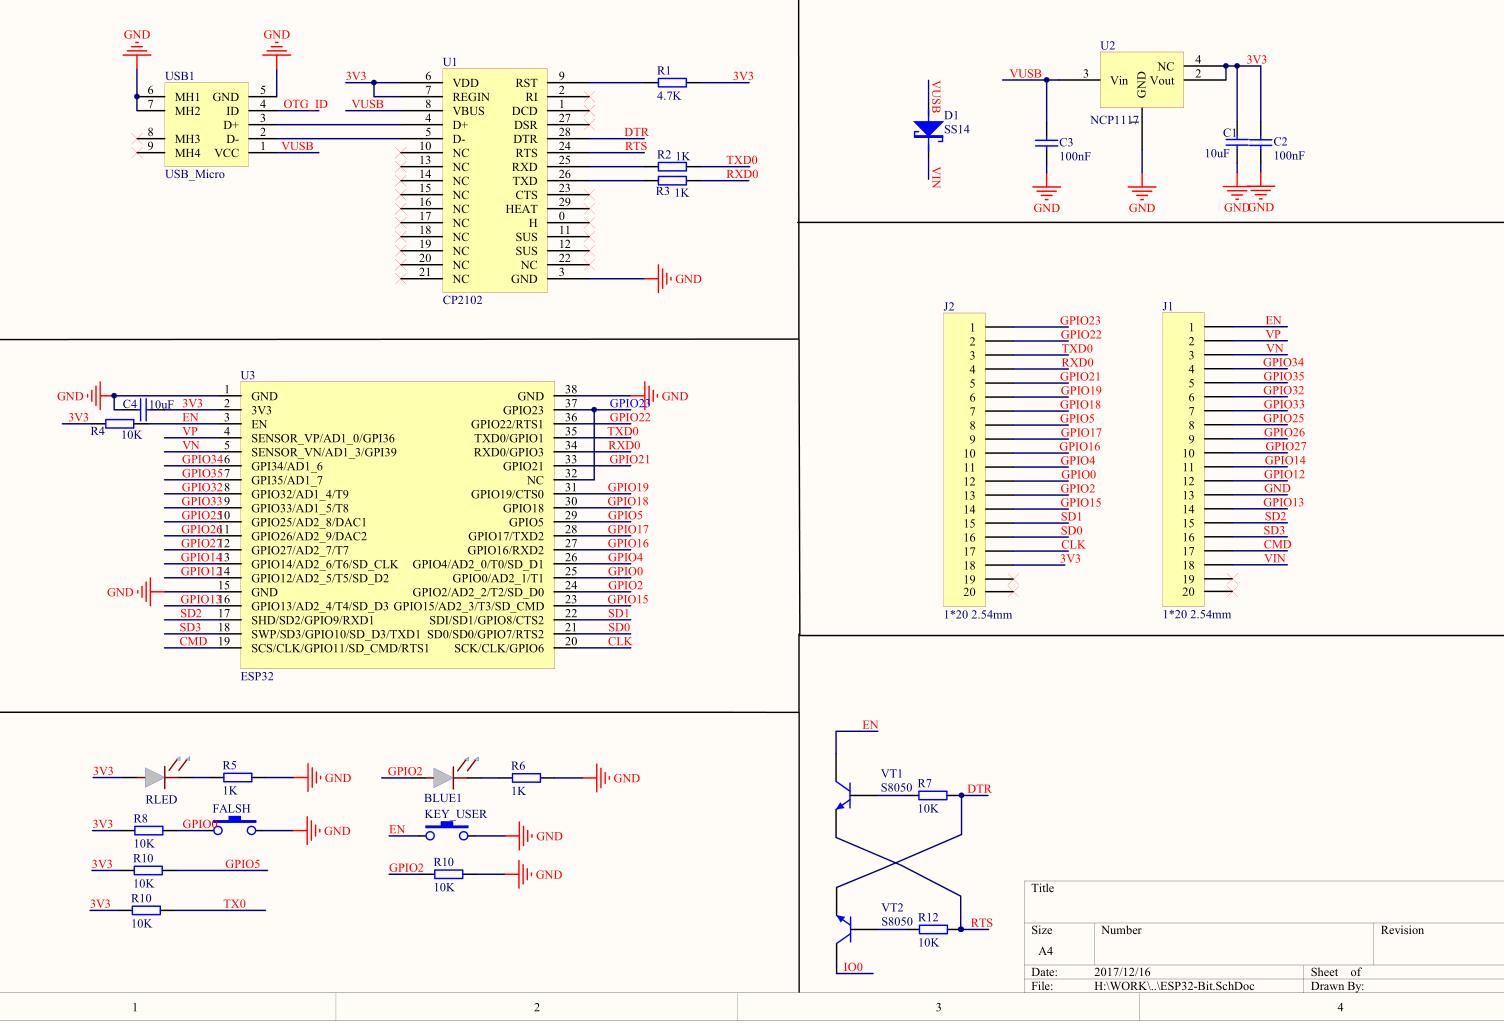Click the VT1 S8050 transistor symbol
The image size is (1504, 1032).
tap(843, 797)
